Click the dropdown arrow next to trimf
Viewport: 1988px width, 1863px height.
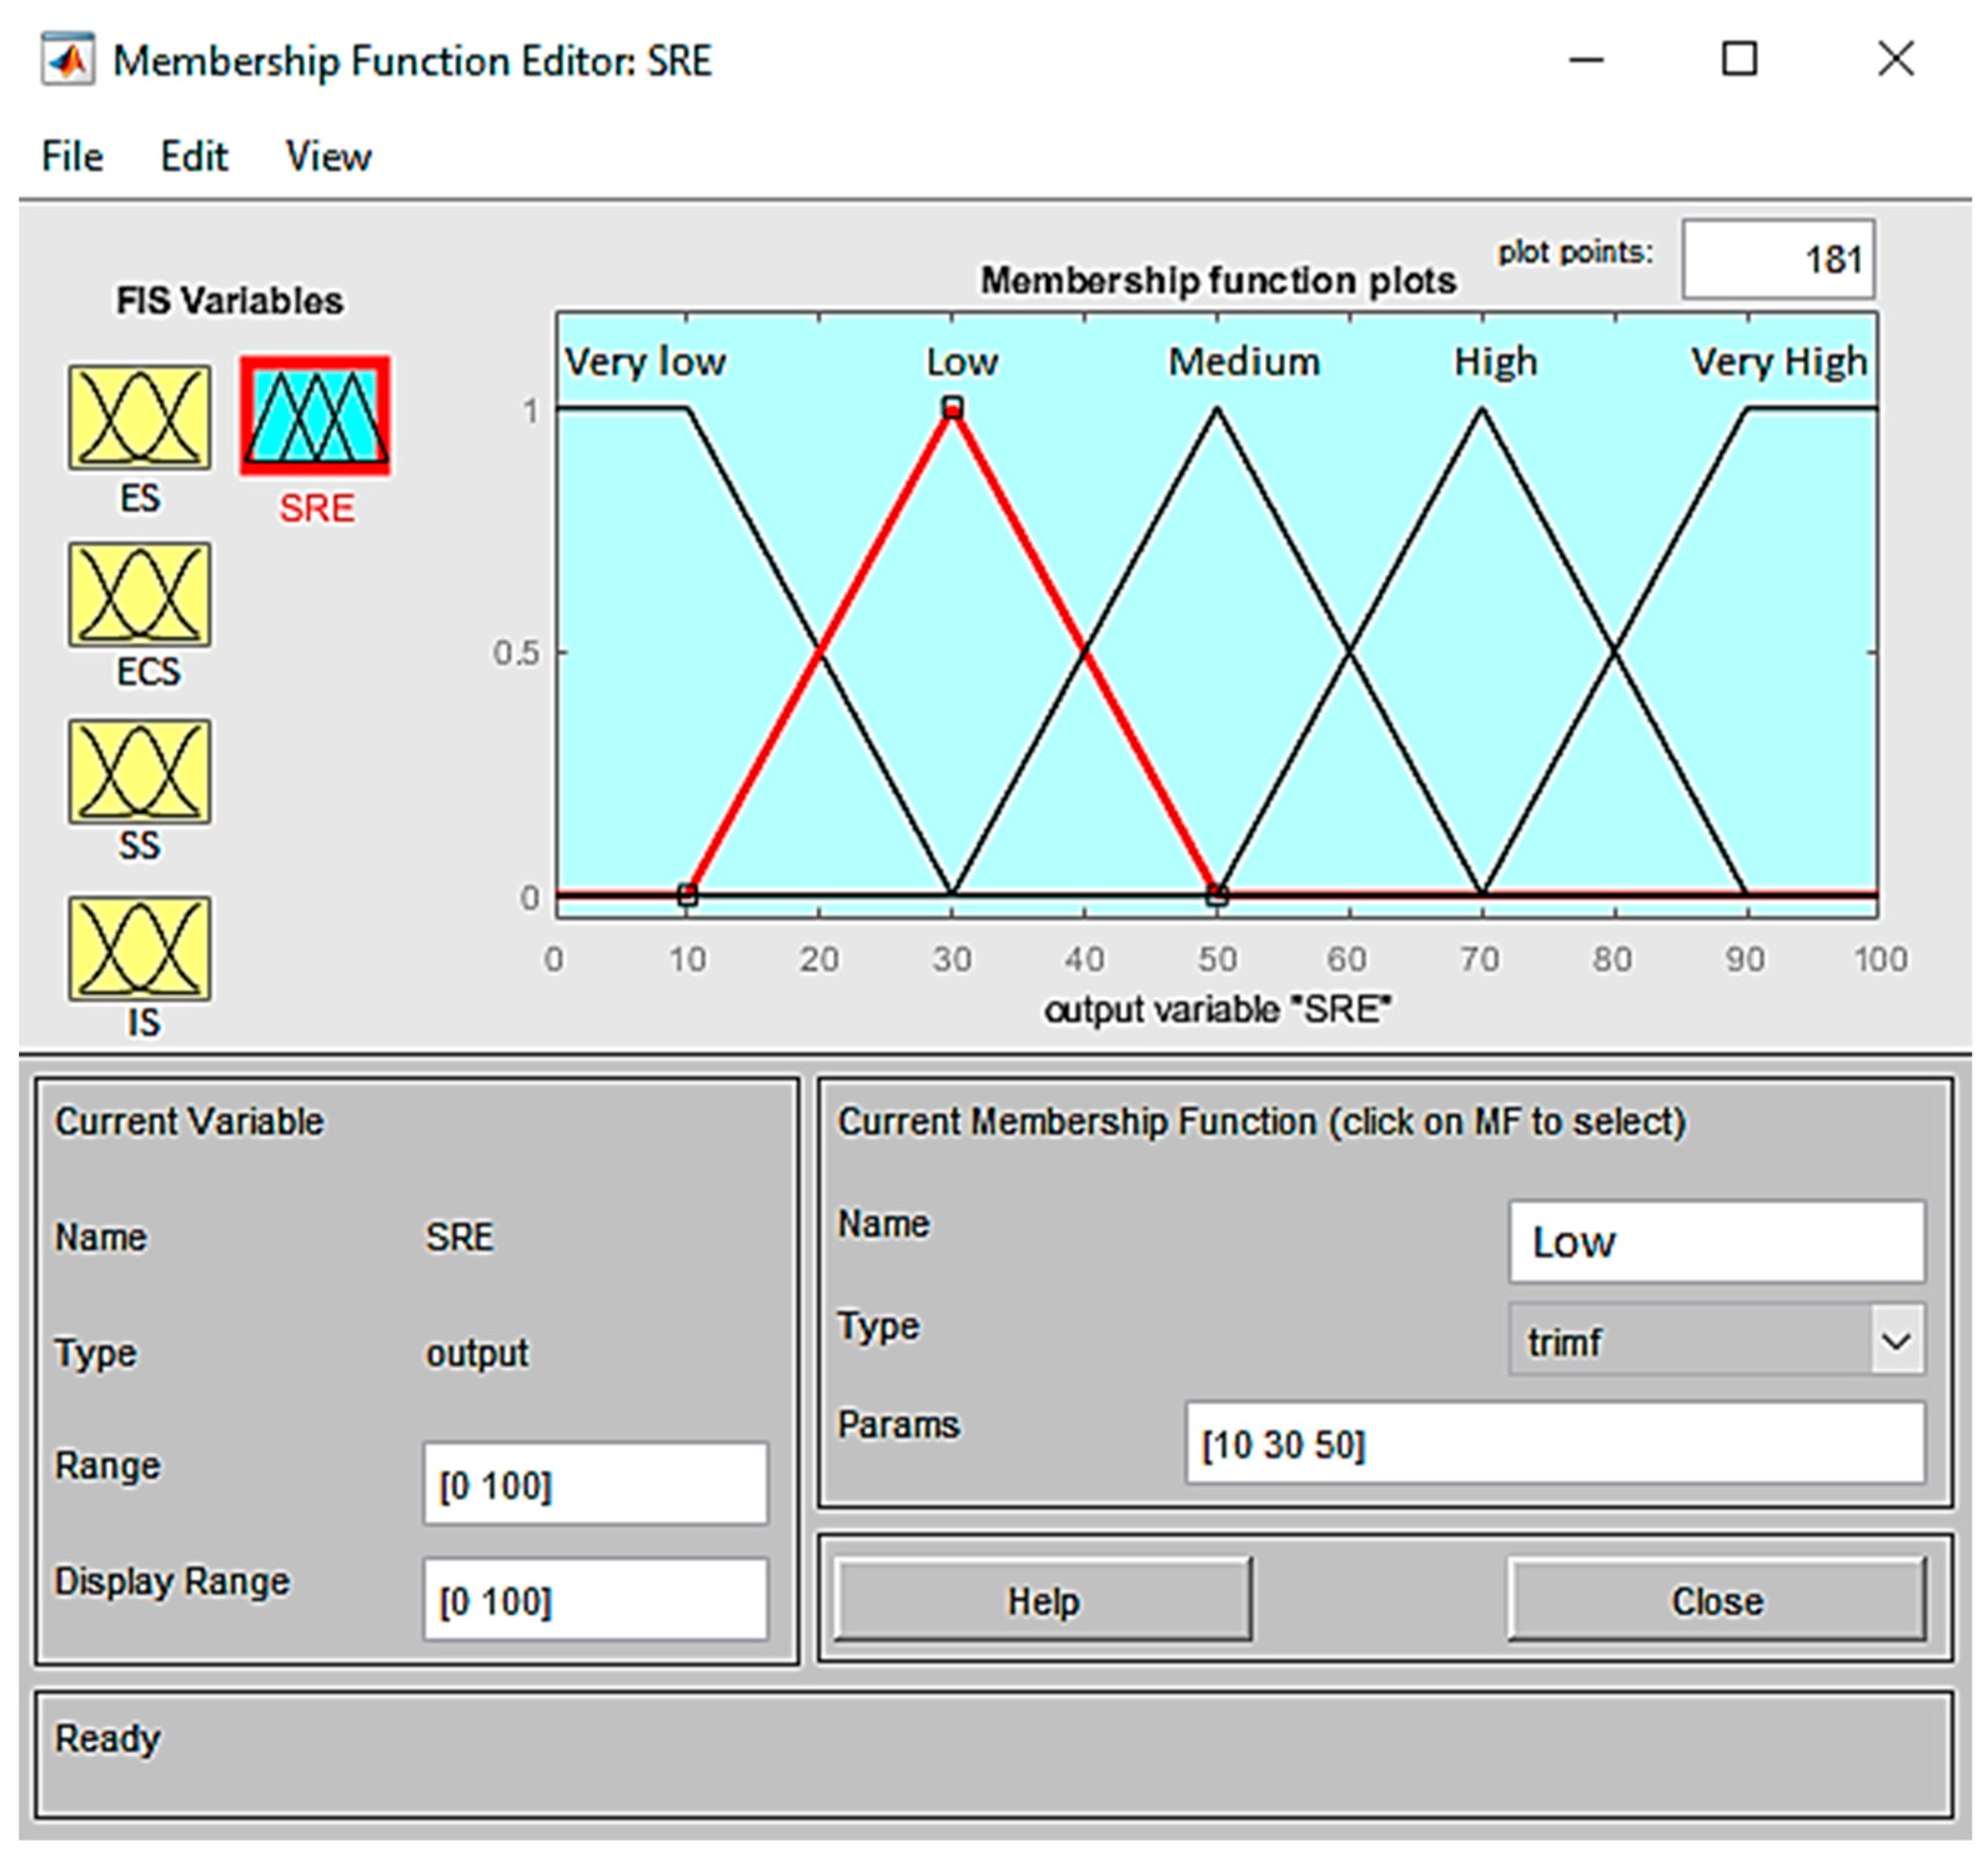click(1896, 1340)
